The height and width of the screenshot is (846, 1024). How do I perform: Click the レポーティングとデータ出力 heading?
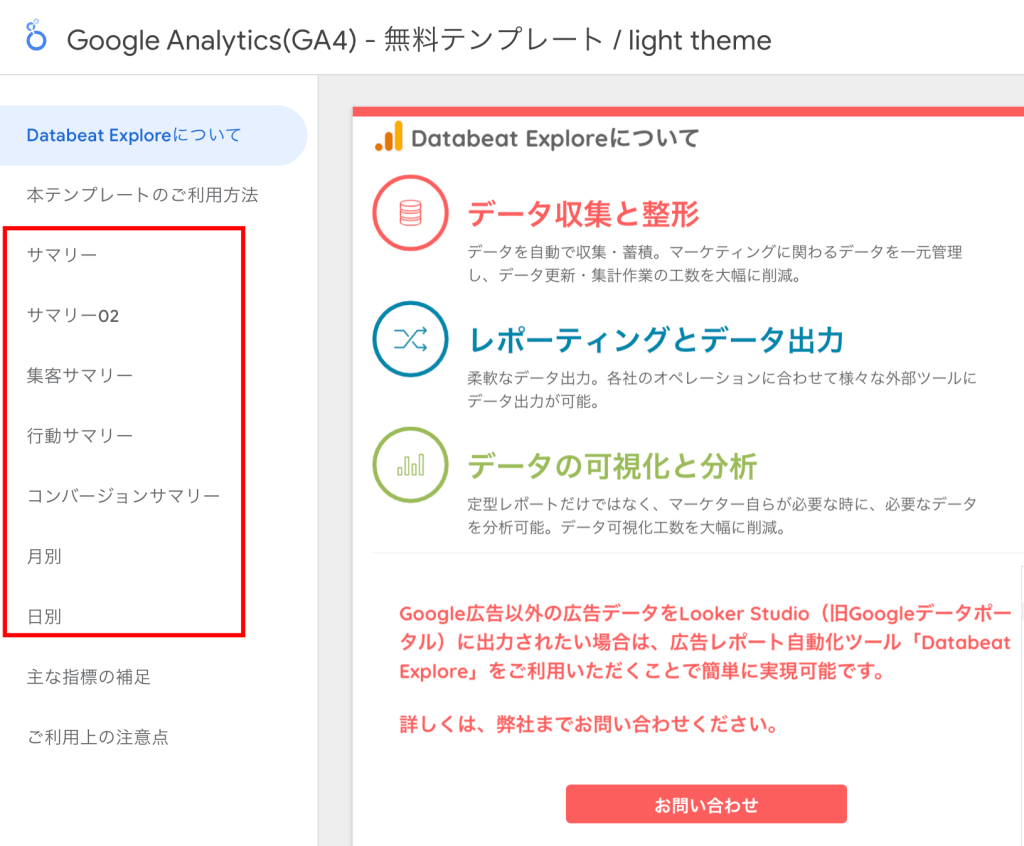click(656, 340)
